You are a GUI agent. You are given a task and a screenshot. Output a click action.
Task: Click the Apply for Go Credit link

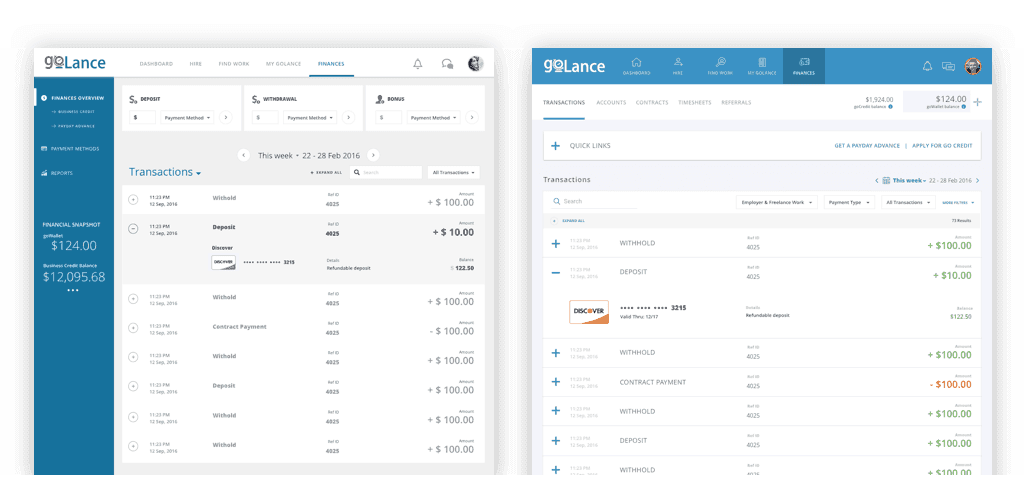click(x=944, y=146)
